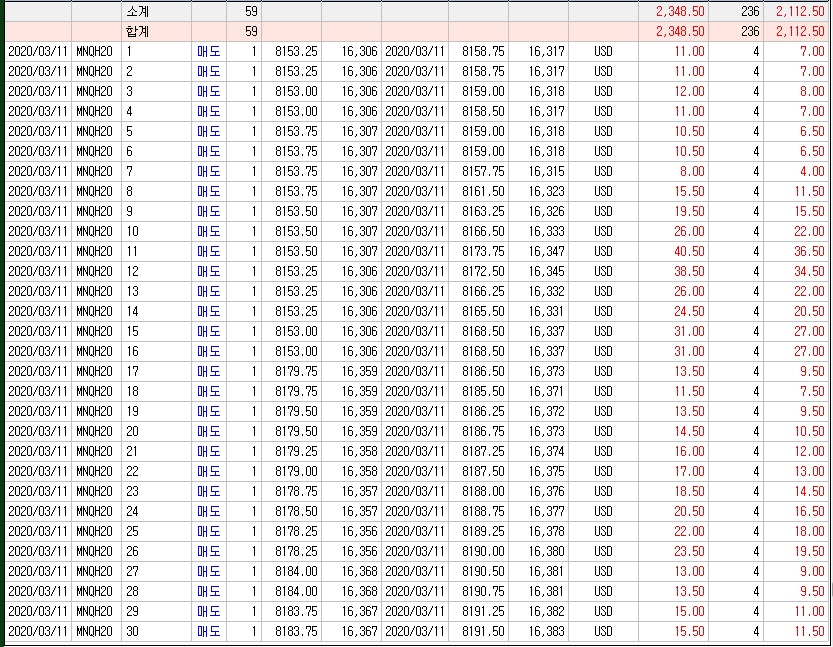Image resolution: width=833 pixels, height=647 pixels.
Task: Select exit price 8165.50 in row 14
Action: pos(483,311)
